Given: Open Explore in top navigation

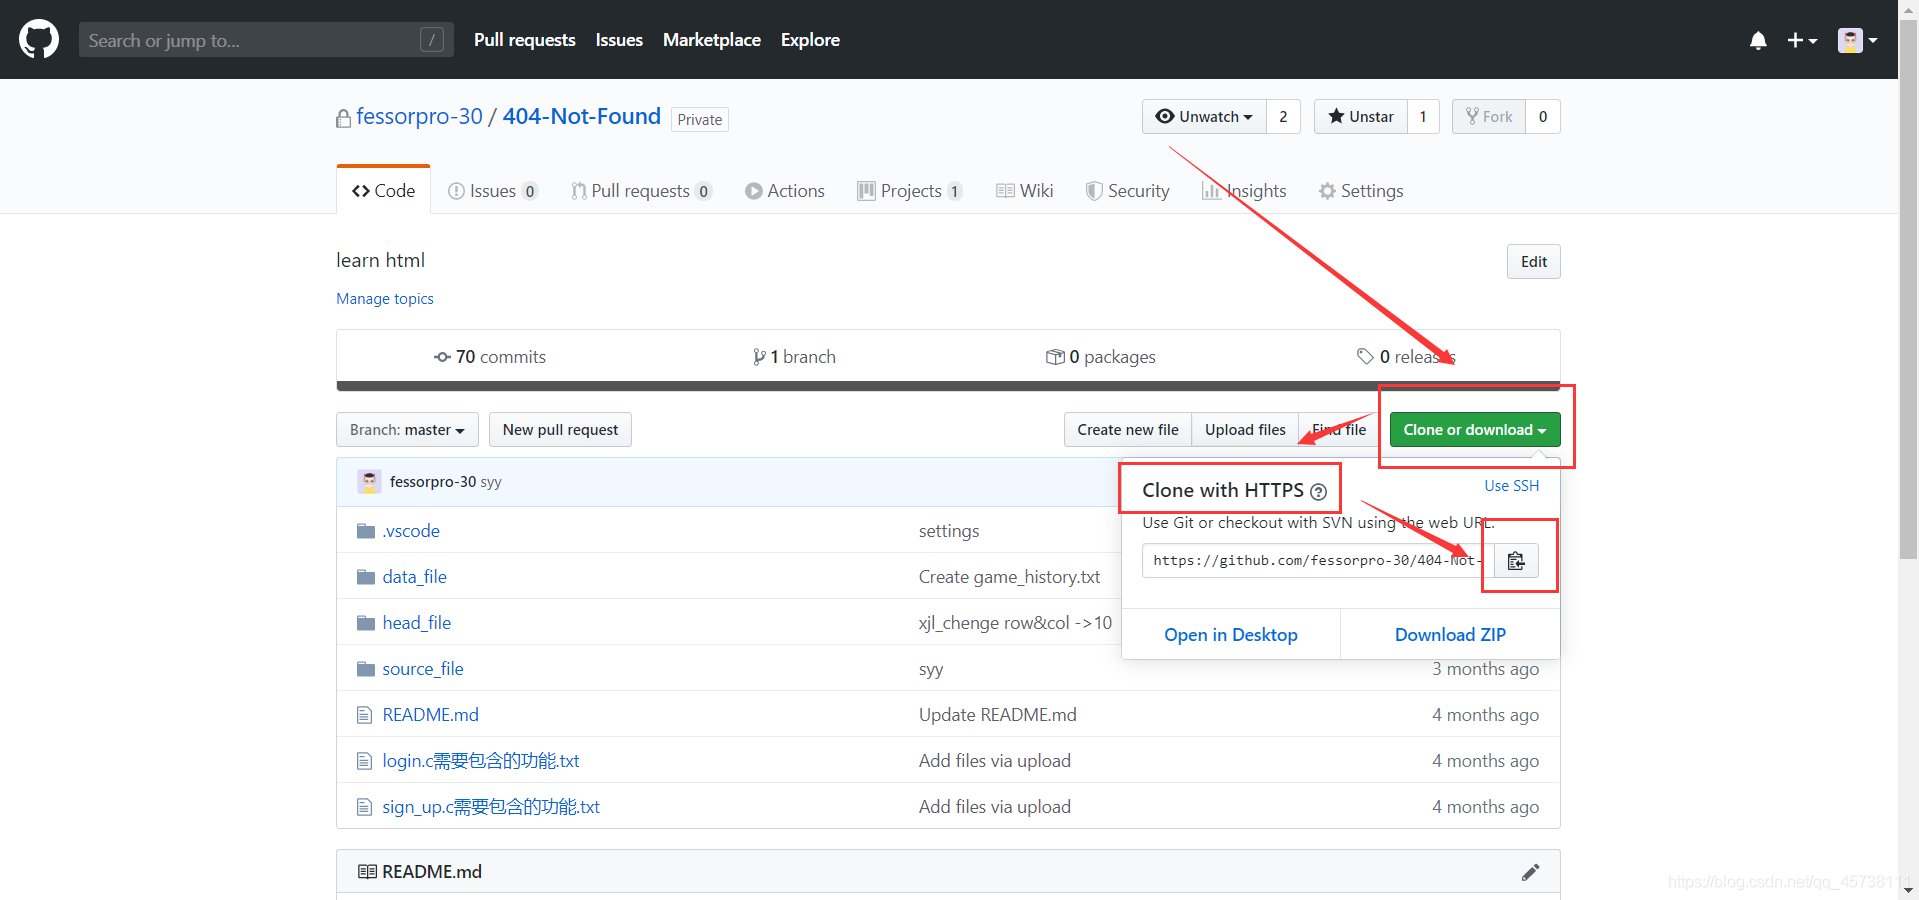Looking at the screenshot, I should [x=810, y=40].
